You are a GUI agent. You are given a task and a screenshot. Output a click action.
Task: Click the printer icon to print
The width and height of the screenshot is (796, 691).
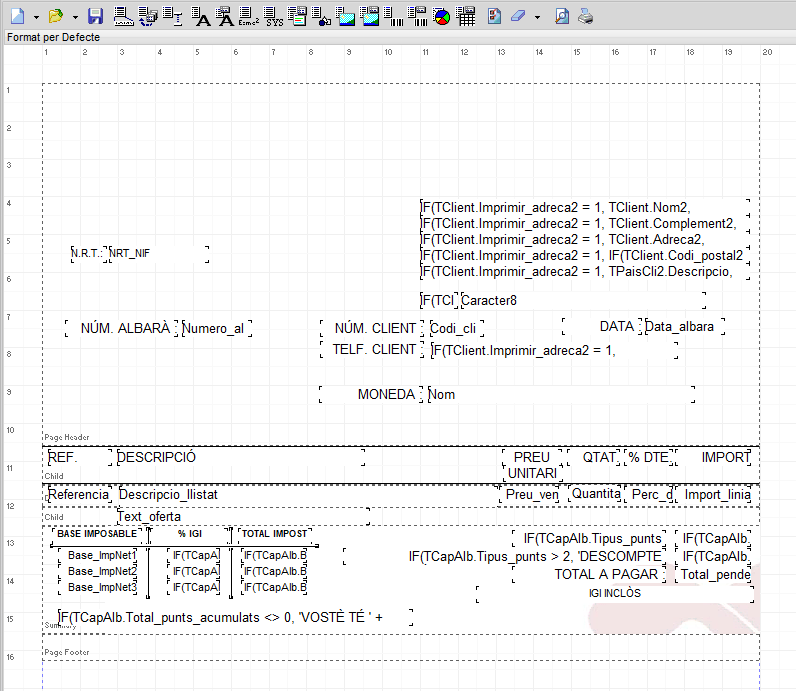click(585, 16)
